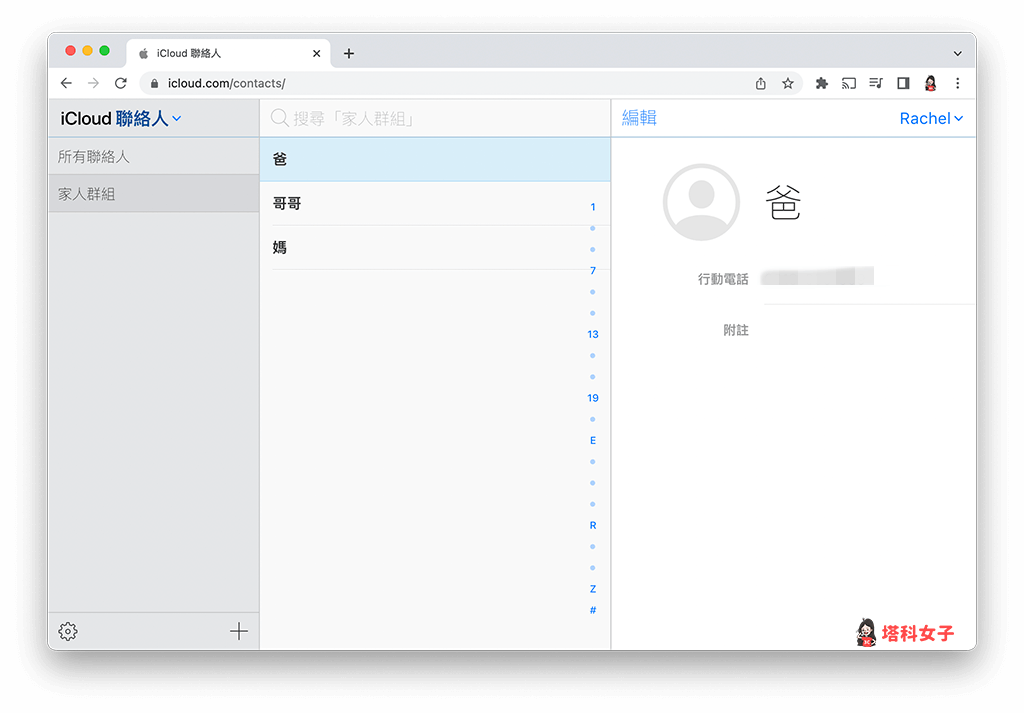Select contact 媽 in list

435,247
